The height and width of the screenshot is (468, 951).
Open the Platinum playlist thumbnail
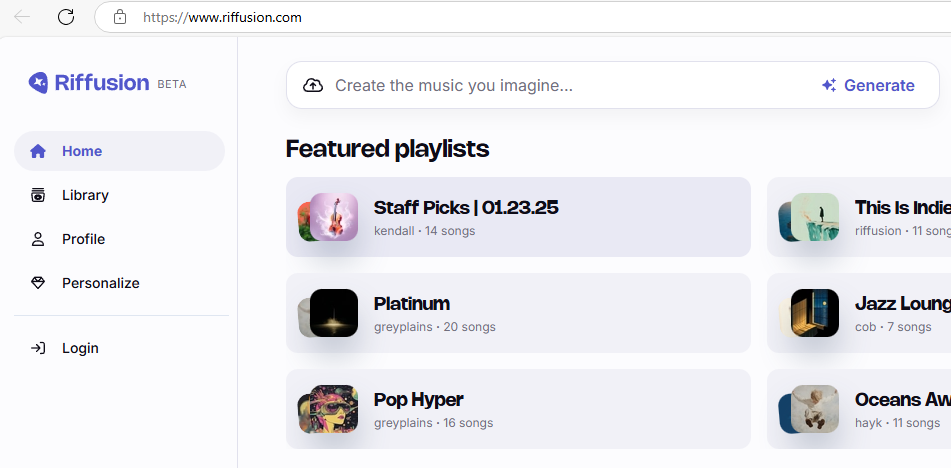332,313
